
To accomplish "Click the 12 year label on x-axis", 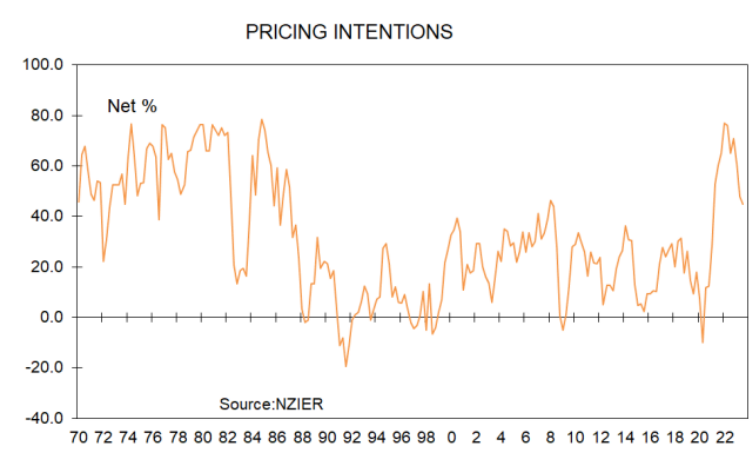I will tap(600, 438).
